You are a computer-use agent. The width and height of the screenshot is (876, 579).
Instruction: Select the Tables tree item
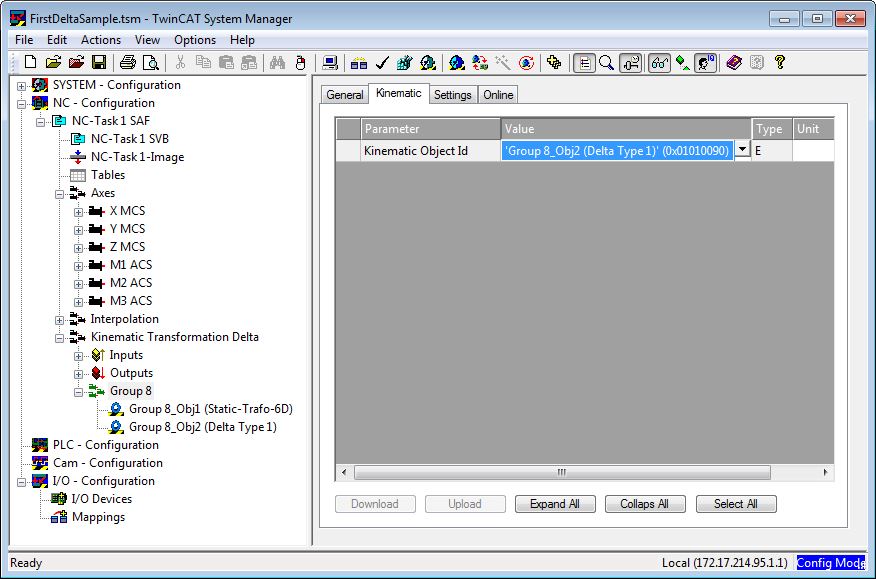point(108,175)
